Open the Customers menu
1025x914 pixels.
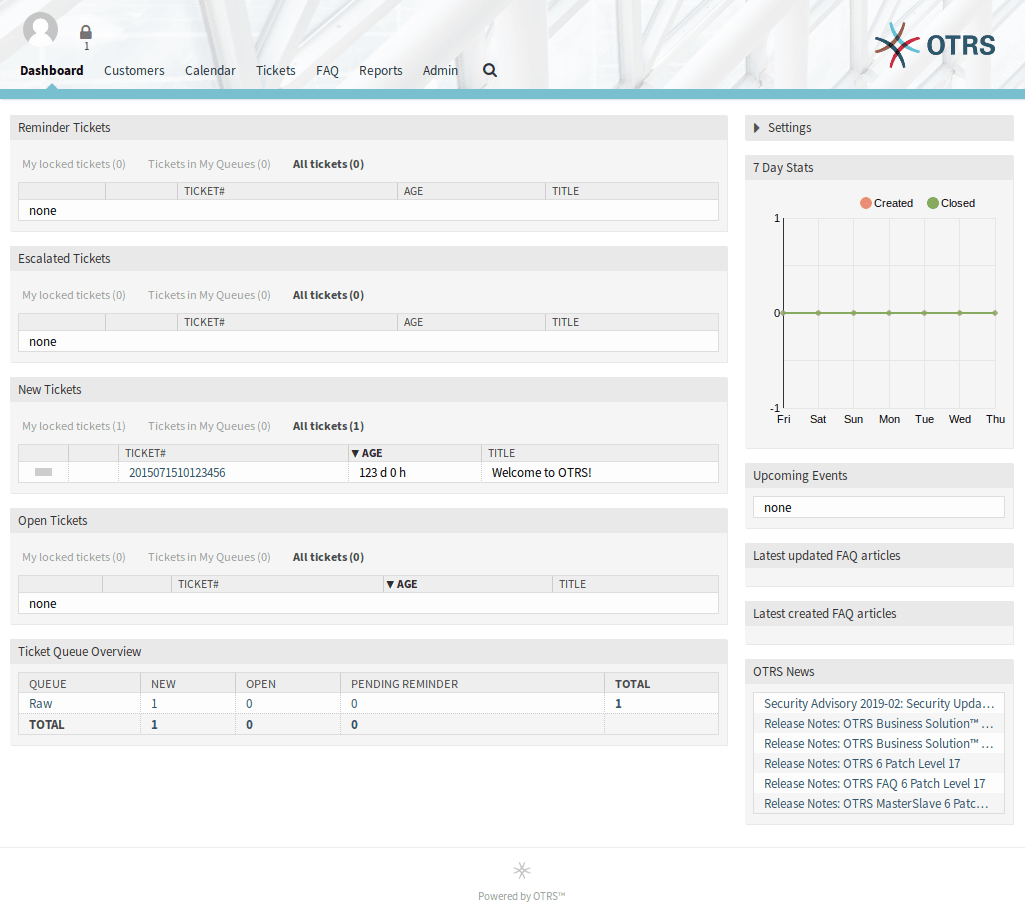[x=134, y=70]
